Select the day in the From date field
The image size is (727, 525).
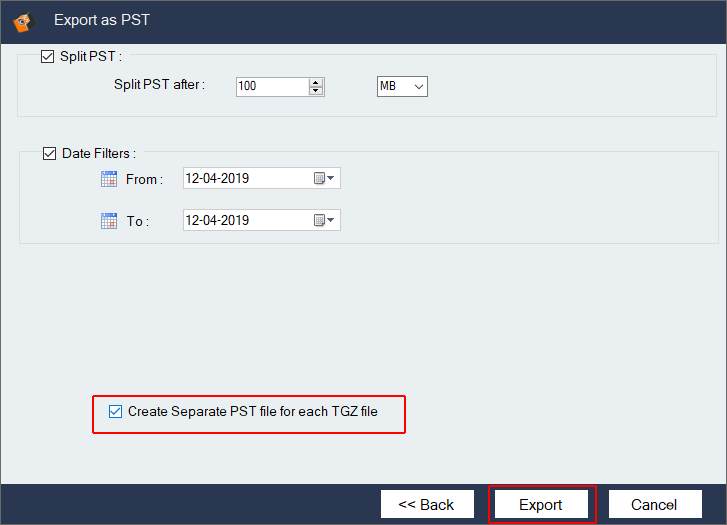[x=194, y=179]
